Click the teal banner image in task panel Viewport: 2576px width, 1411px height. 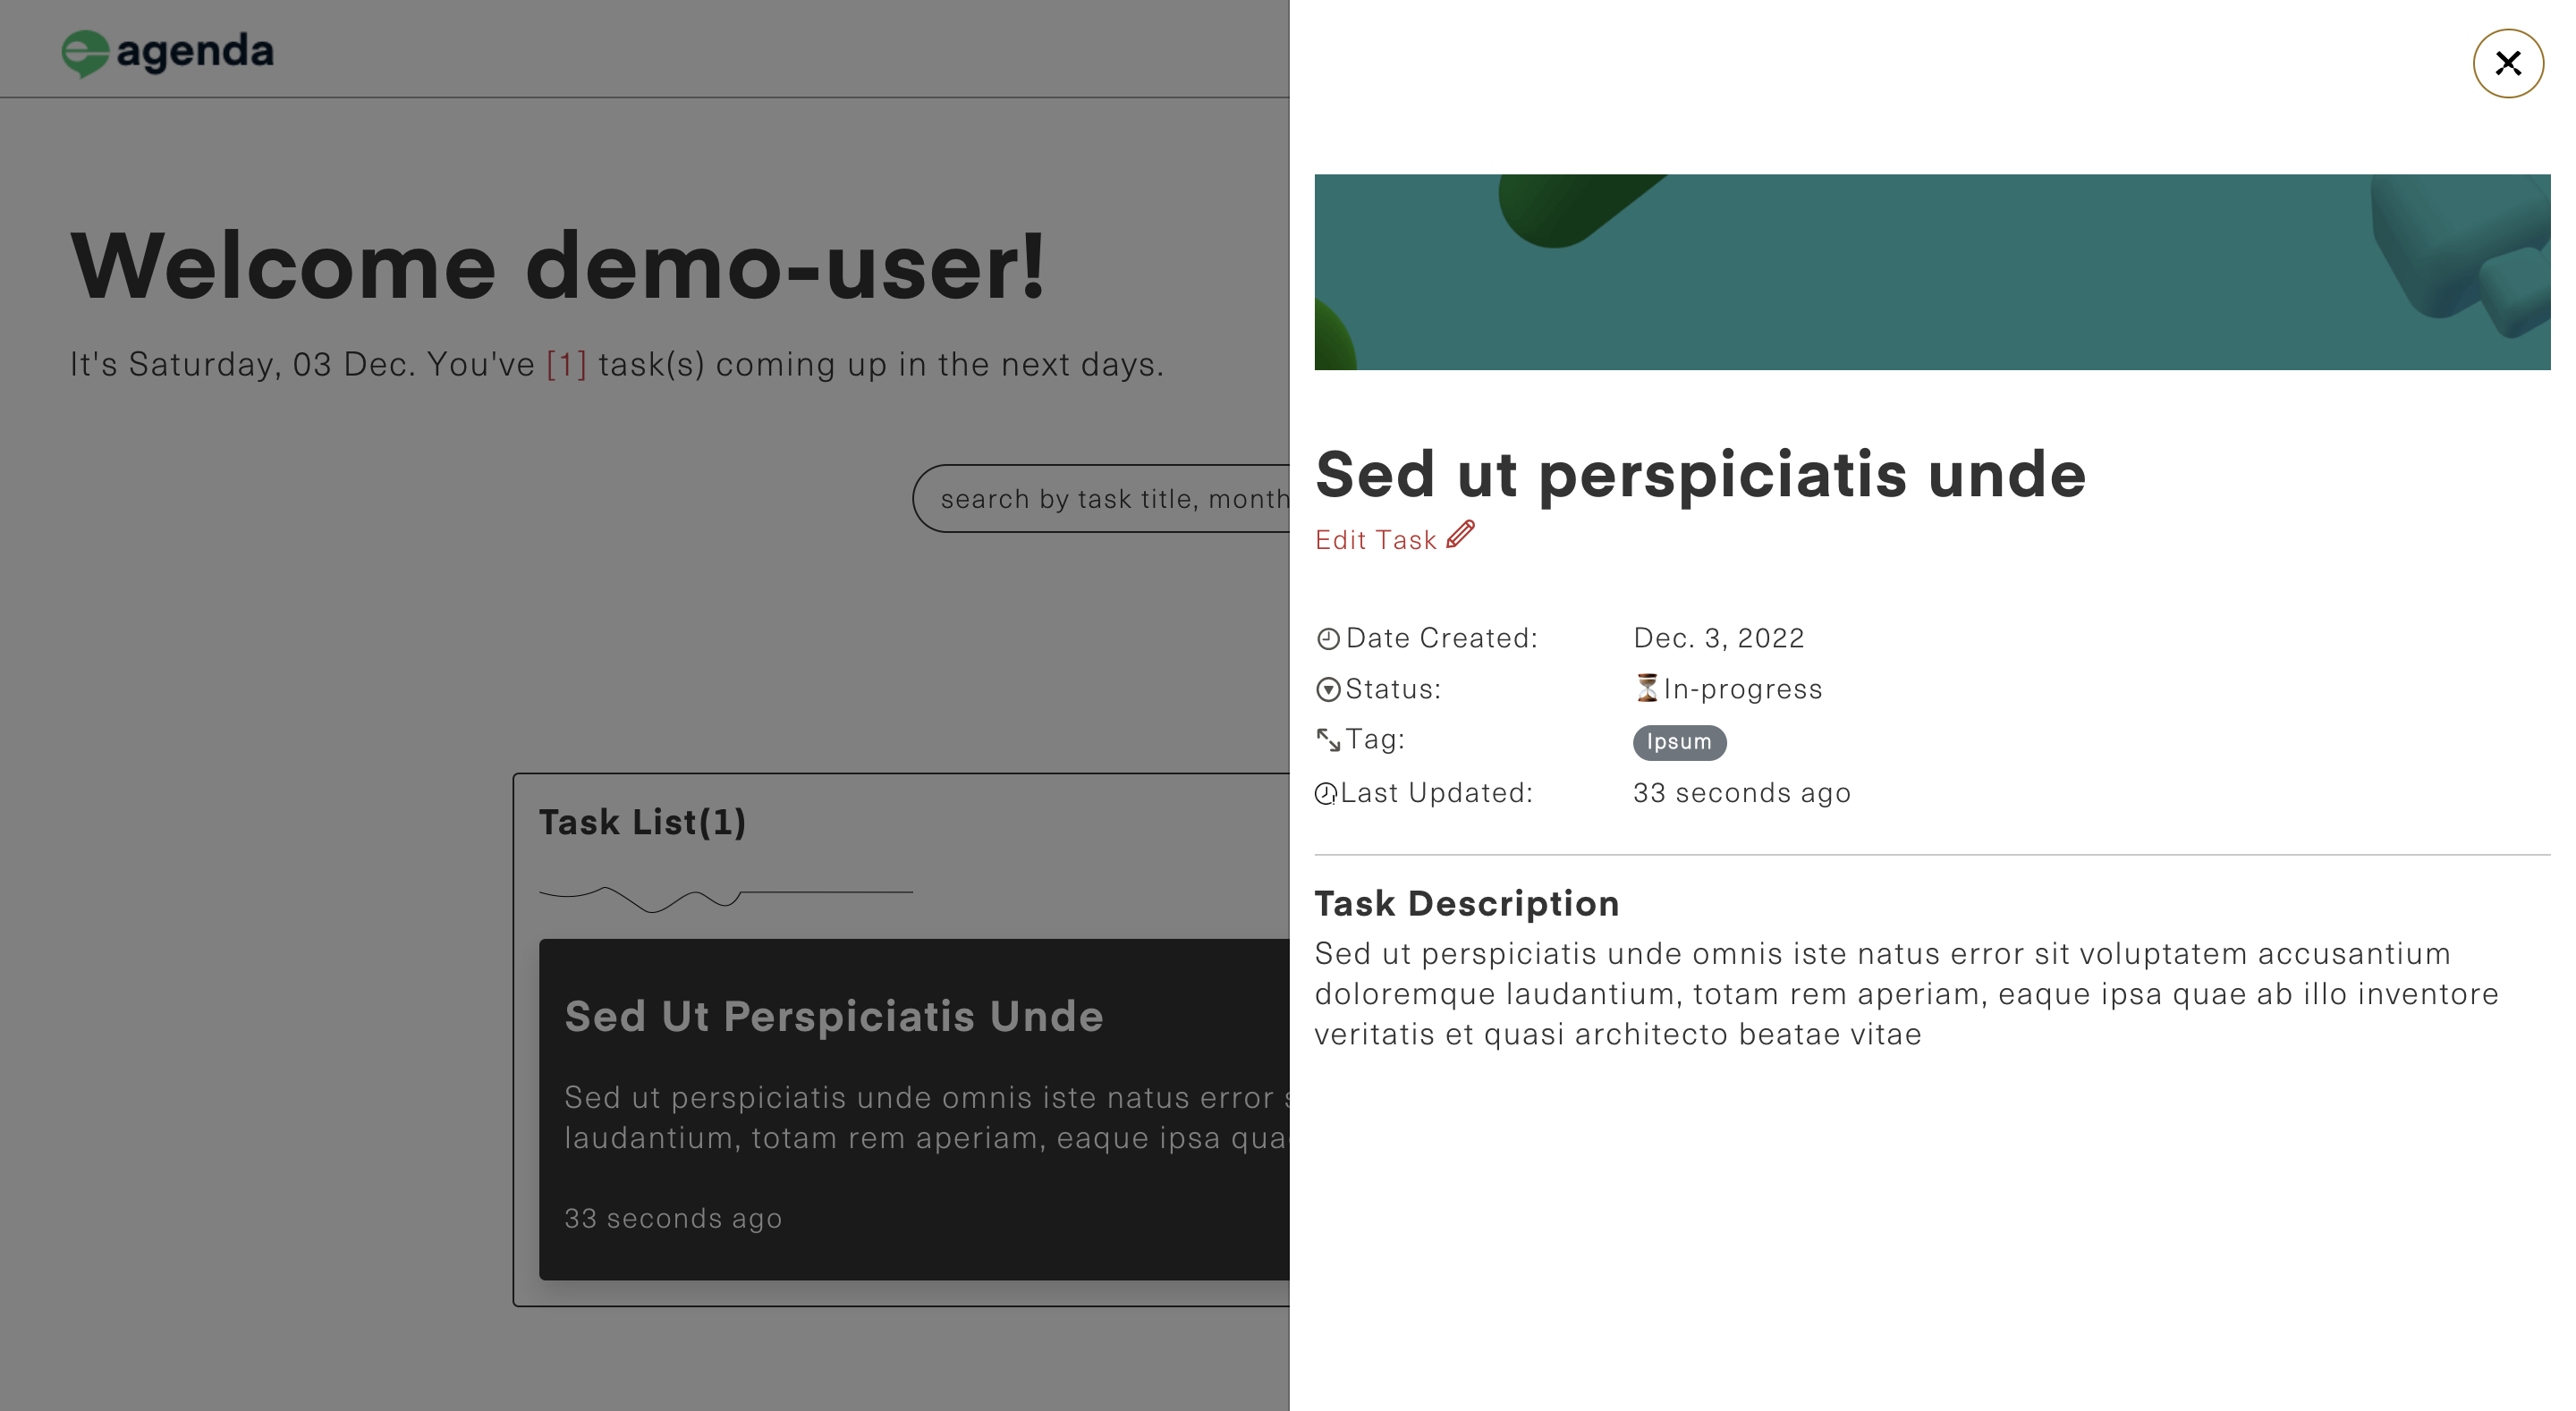[x=1931, y=272]
